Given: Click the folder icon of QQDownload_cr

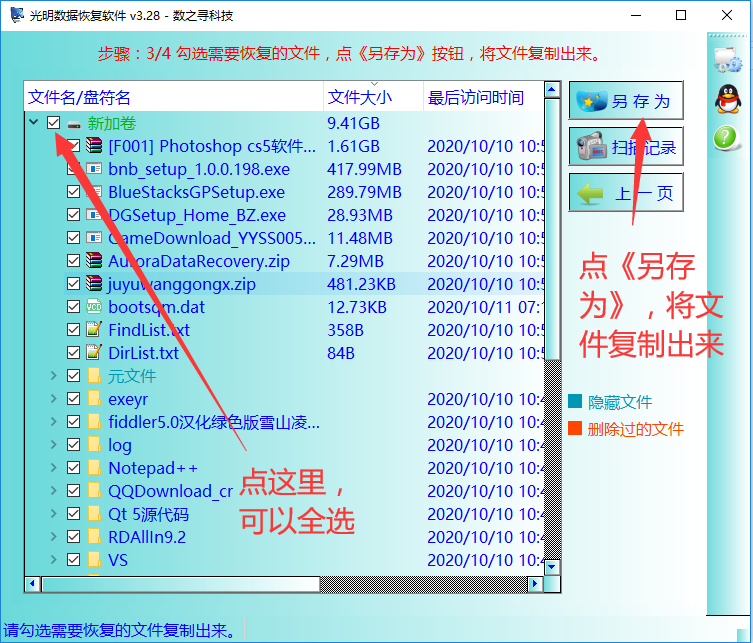Looking at the screenshot, I should [95, 491].
